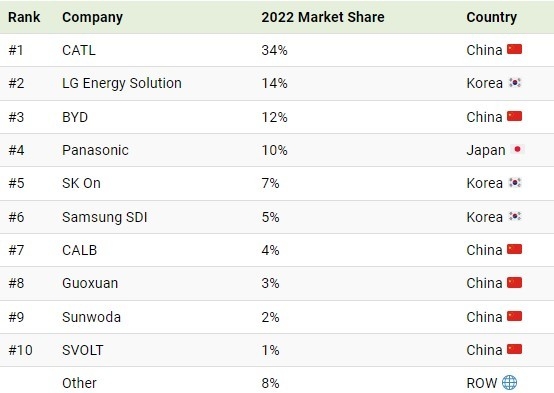Click the 34% market share value
Viewport: 554px width, 393px height.
point(275,50)
